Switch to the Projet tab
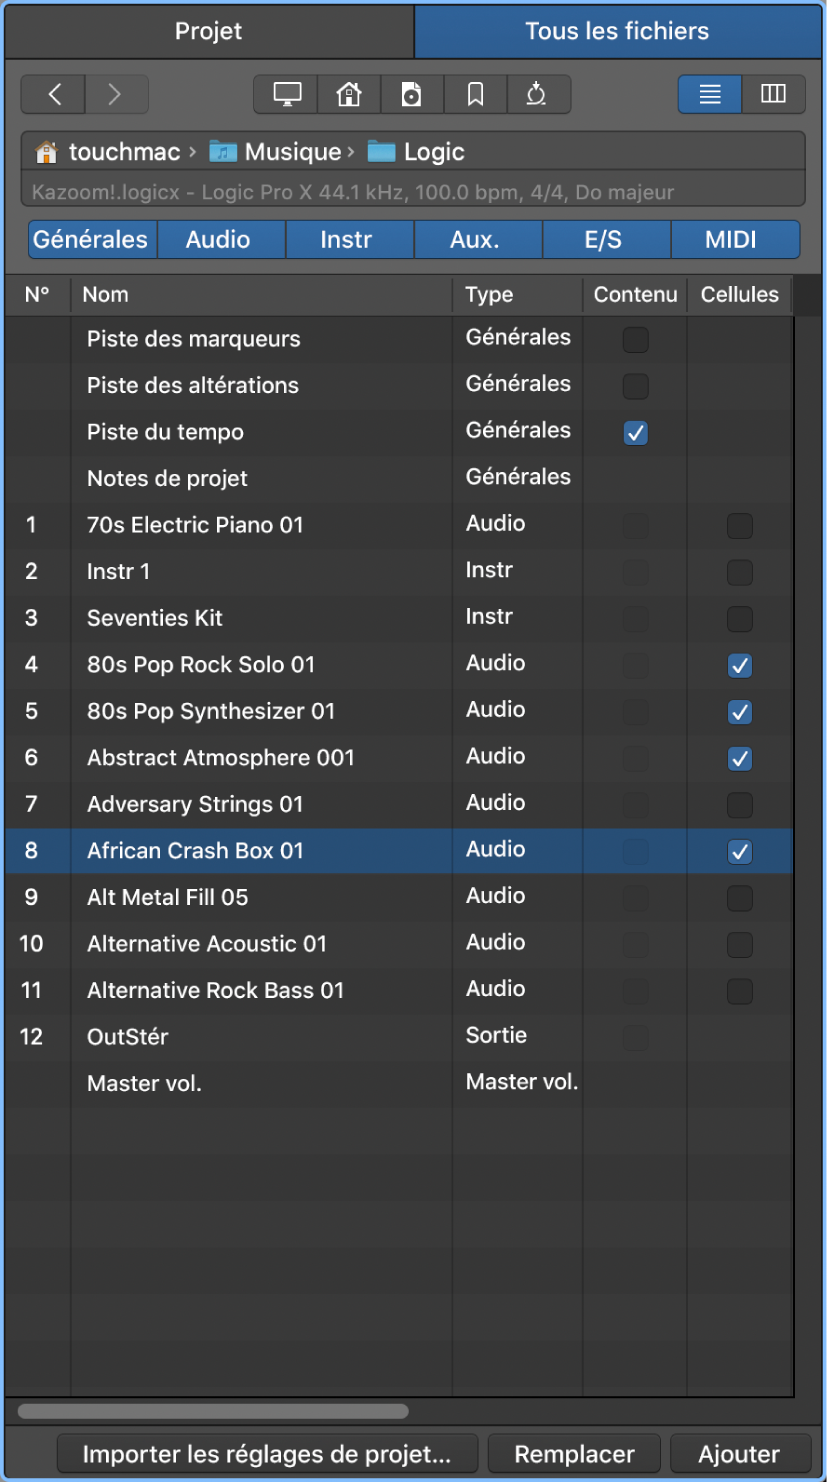The height and width of the screenshot is (1484, 827). click(x=208, y=31)
